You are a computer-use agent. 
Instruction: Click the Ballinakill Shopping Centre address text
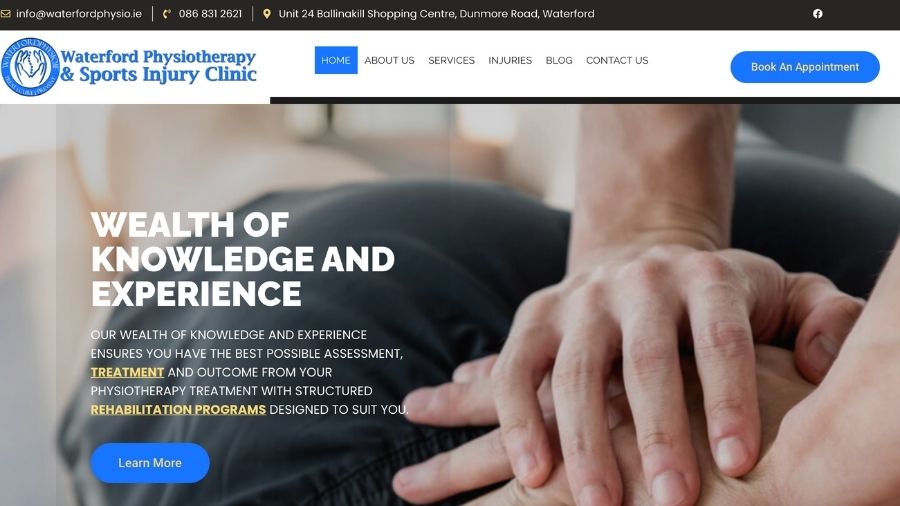tap(436, 14)
